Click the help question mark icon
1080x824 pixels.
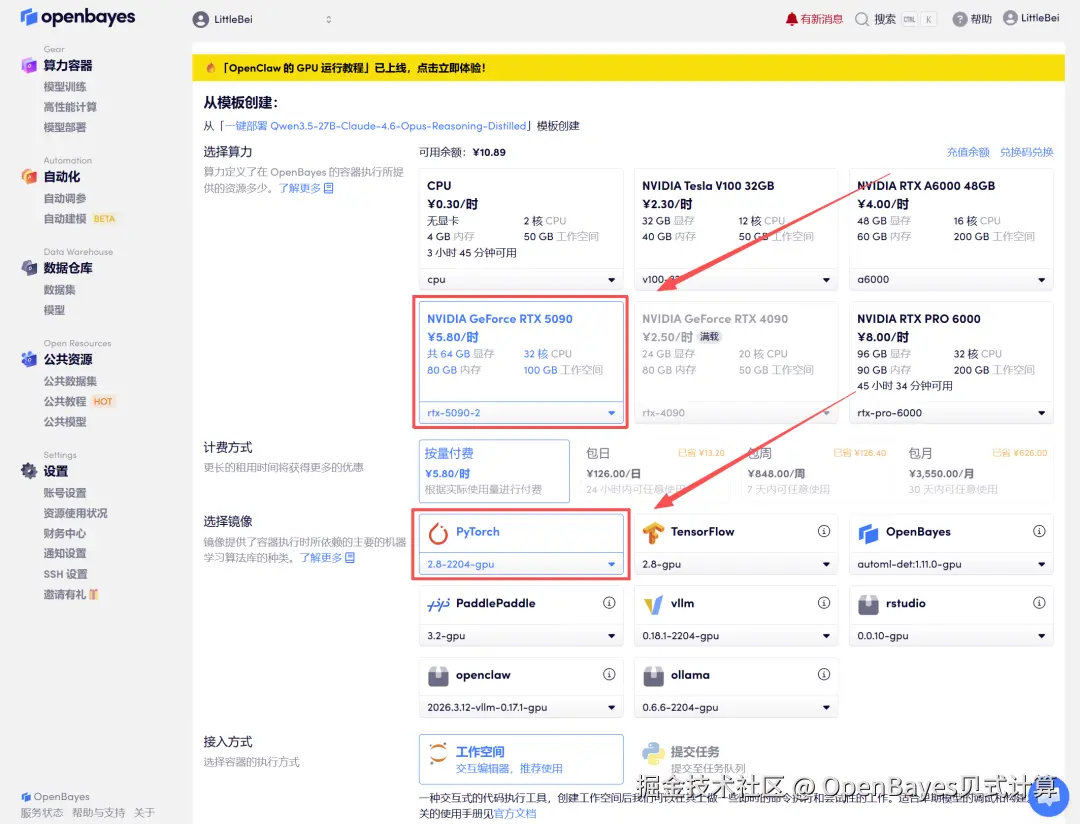pos(959,19)
